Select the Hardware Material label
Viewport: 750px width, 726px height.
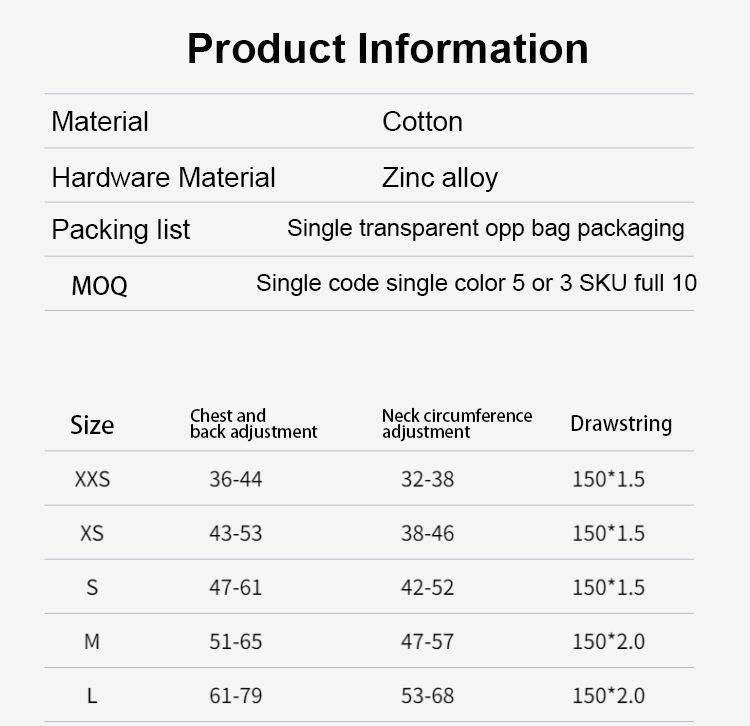164,177
